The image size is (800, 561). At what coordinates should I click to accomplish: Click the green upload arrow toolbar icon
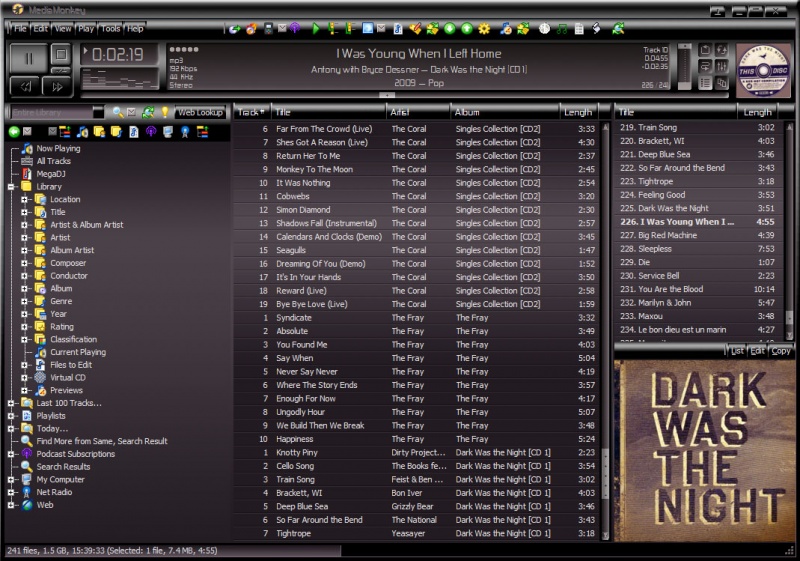[466, 29]
